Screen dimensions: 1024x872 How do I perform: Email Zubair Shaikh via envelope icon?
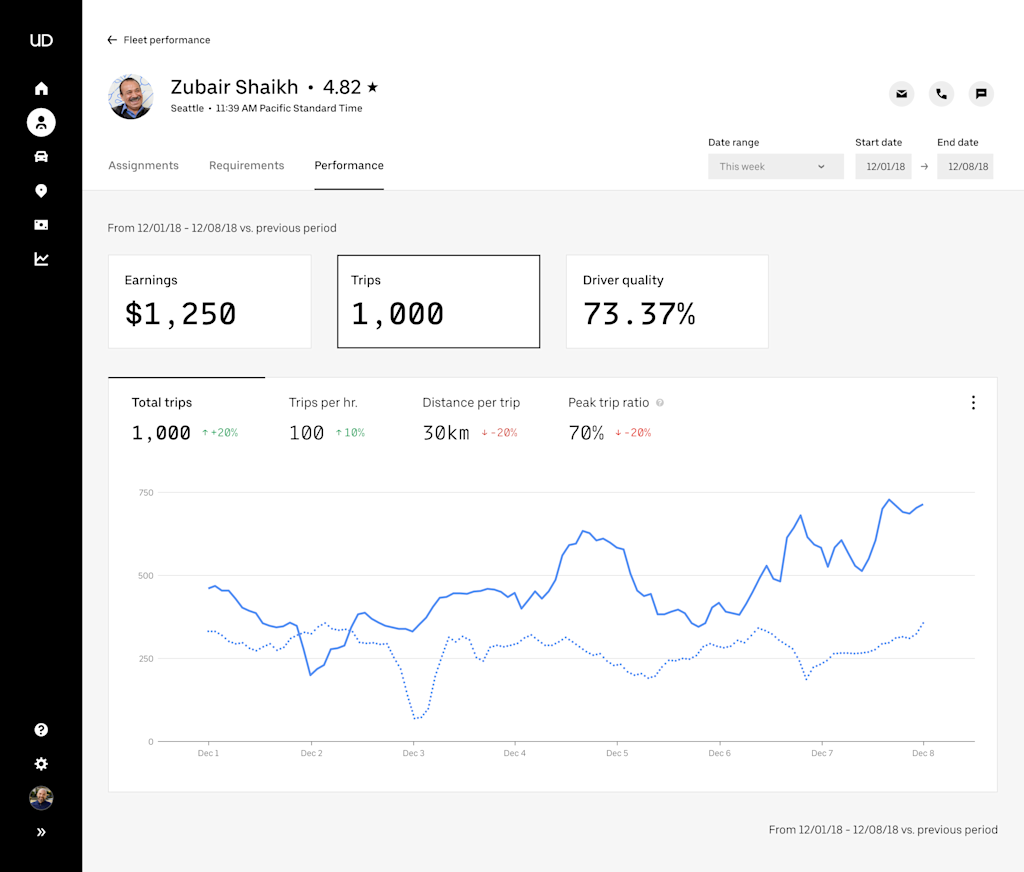click(x=901, y=93)
